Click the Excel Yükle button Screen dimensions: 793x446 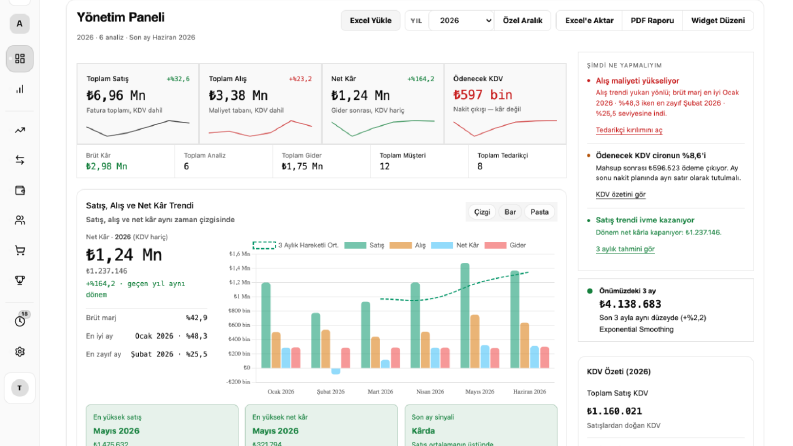[x=371, y=21]
